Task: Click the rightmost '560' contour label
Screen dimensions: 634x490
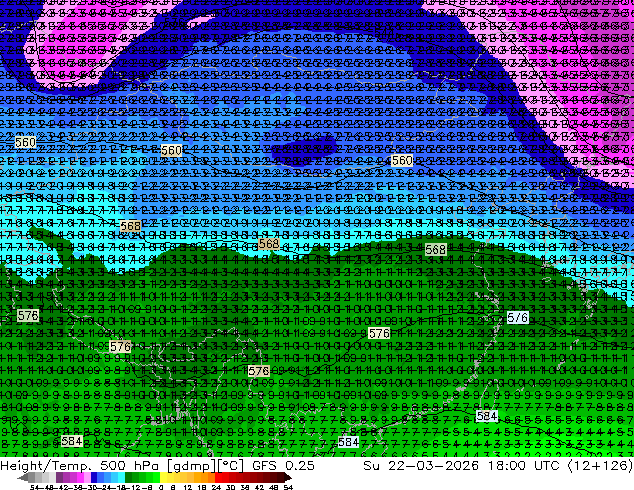Action: (402, 161)
